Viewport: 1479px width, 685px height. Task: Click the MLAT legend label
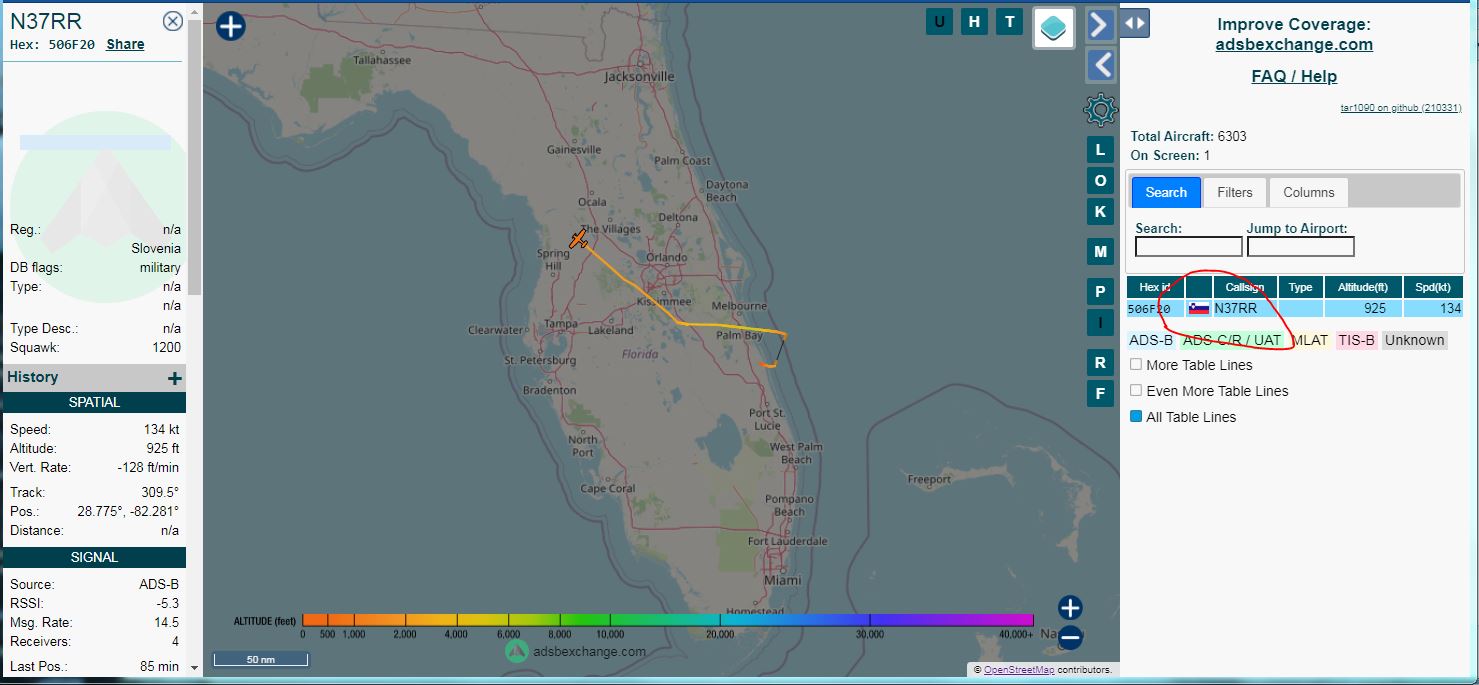1310,340
